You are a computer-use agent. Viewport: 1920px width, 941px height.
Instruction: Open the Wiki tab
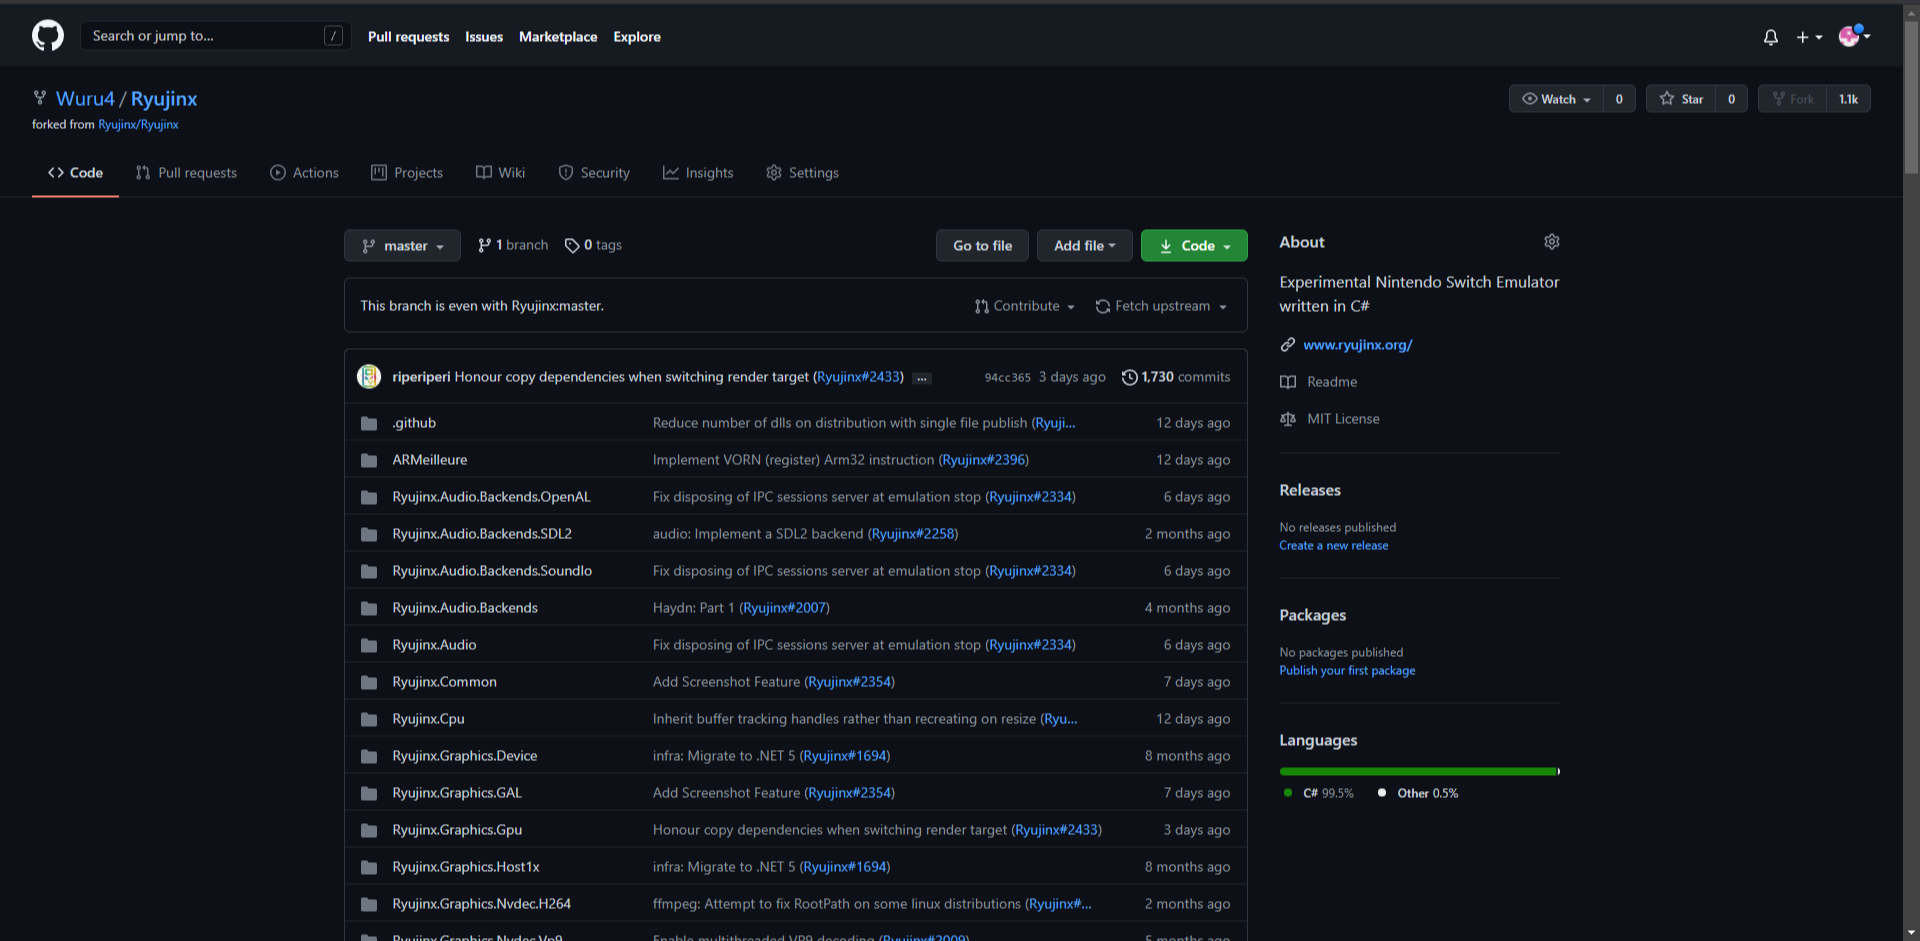tap(500, 173)
